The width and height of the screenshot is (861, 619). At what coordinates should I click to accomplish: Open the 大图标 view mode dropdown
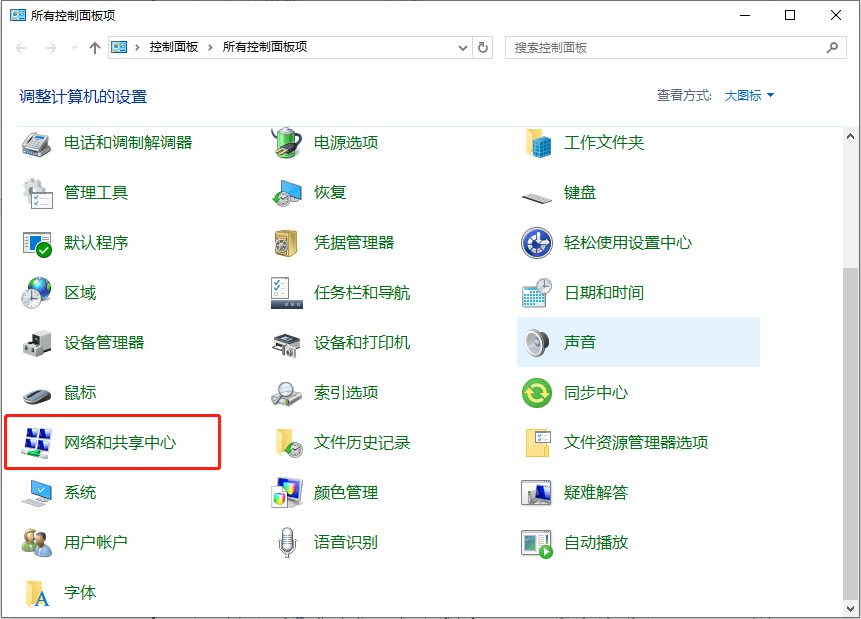(749, 95)
